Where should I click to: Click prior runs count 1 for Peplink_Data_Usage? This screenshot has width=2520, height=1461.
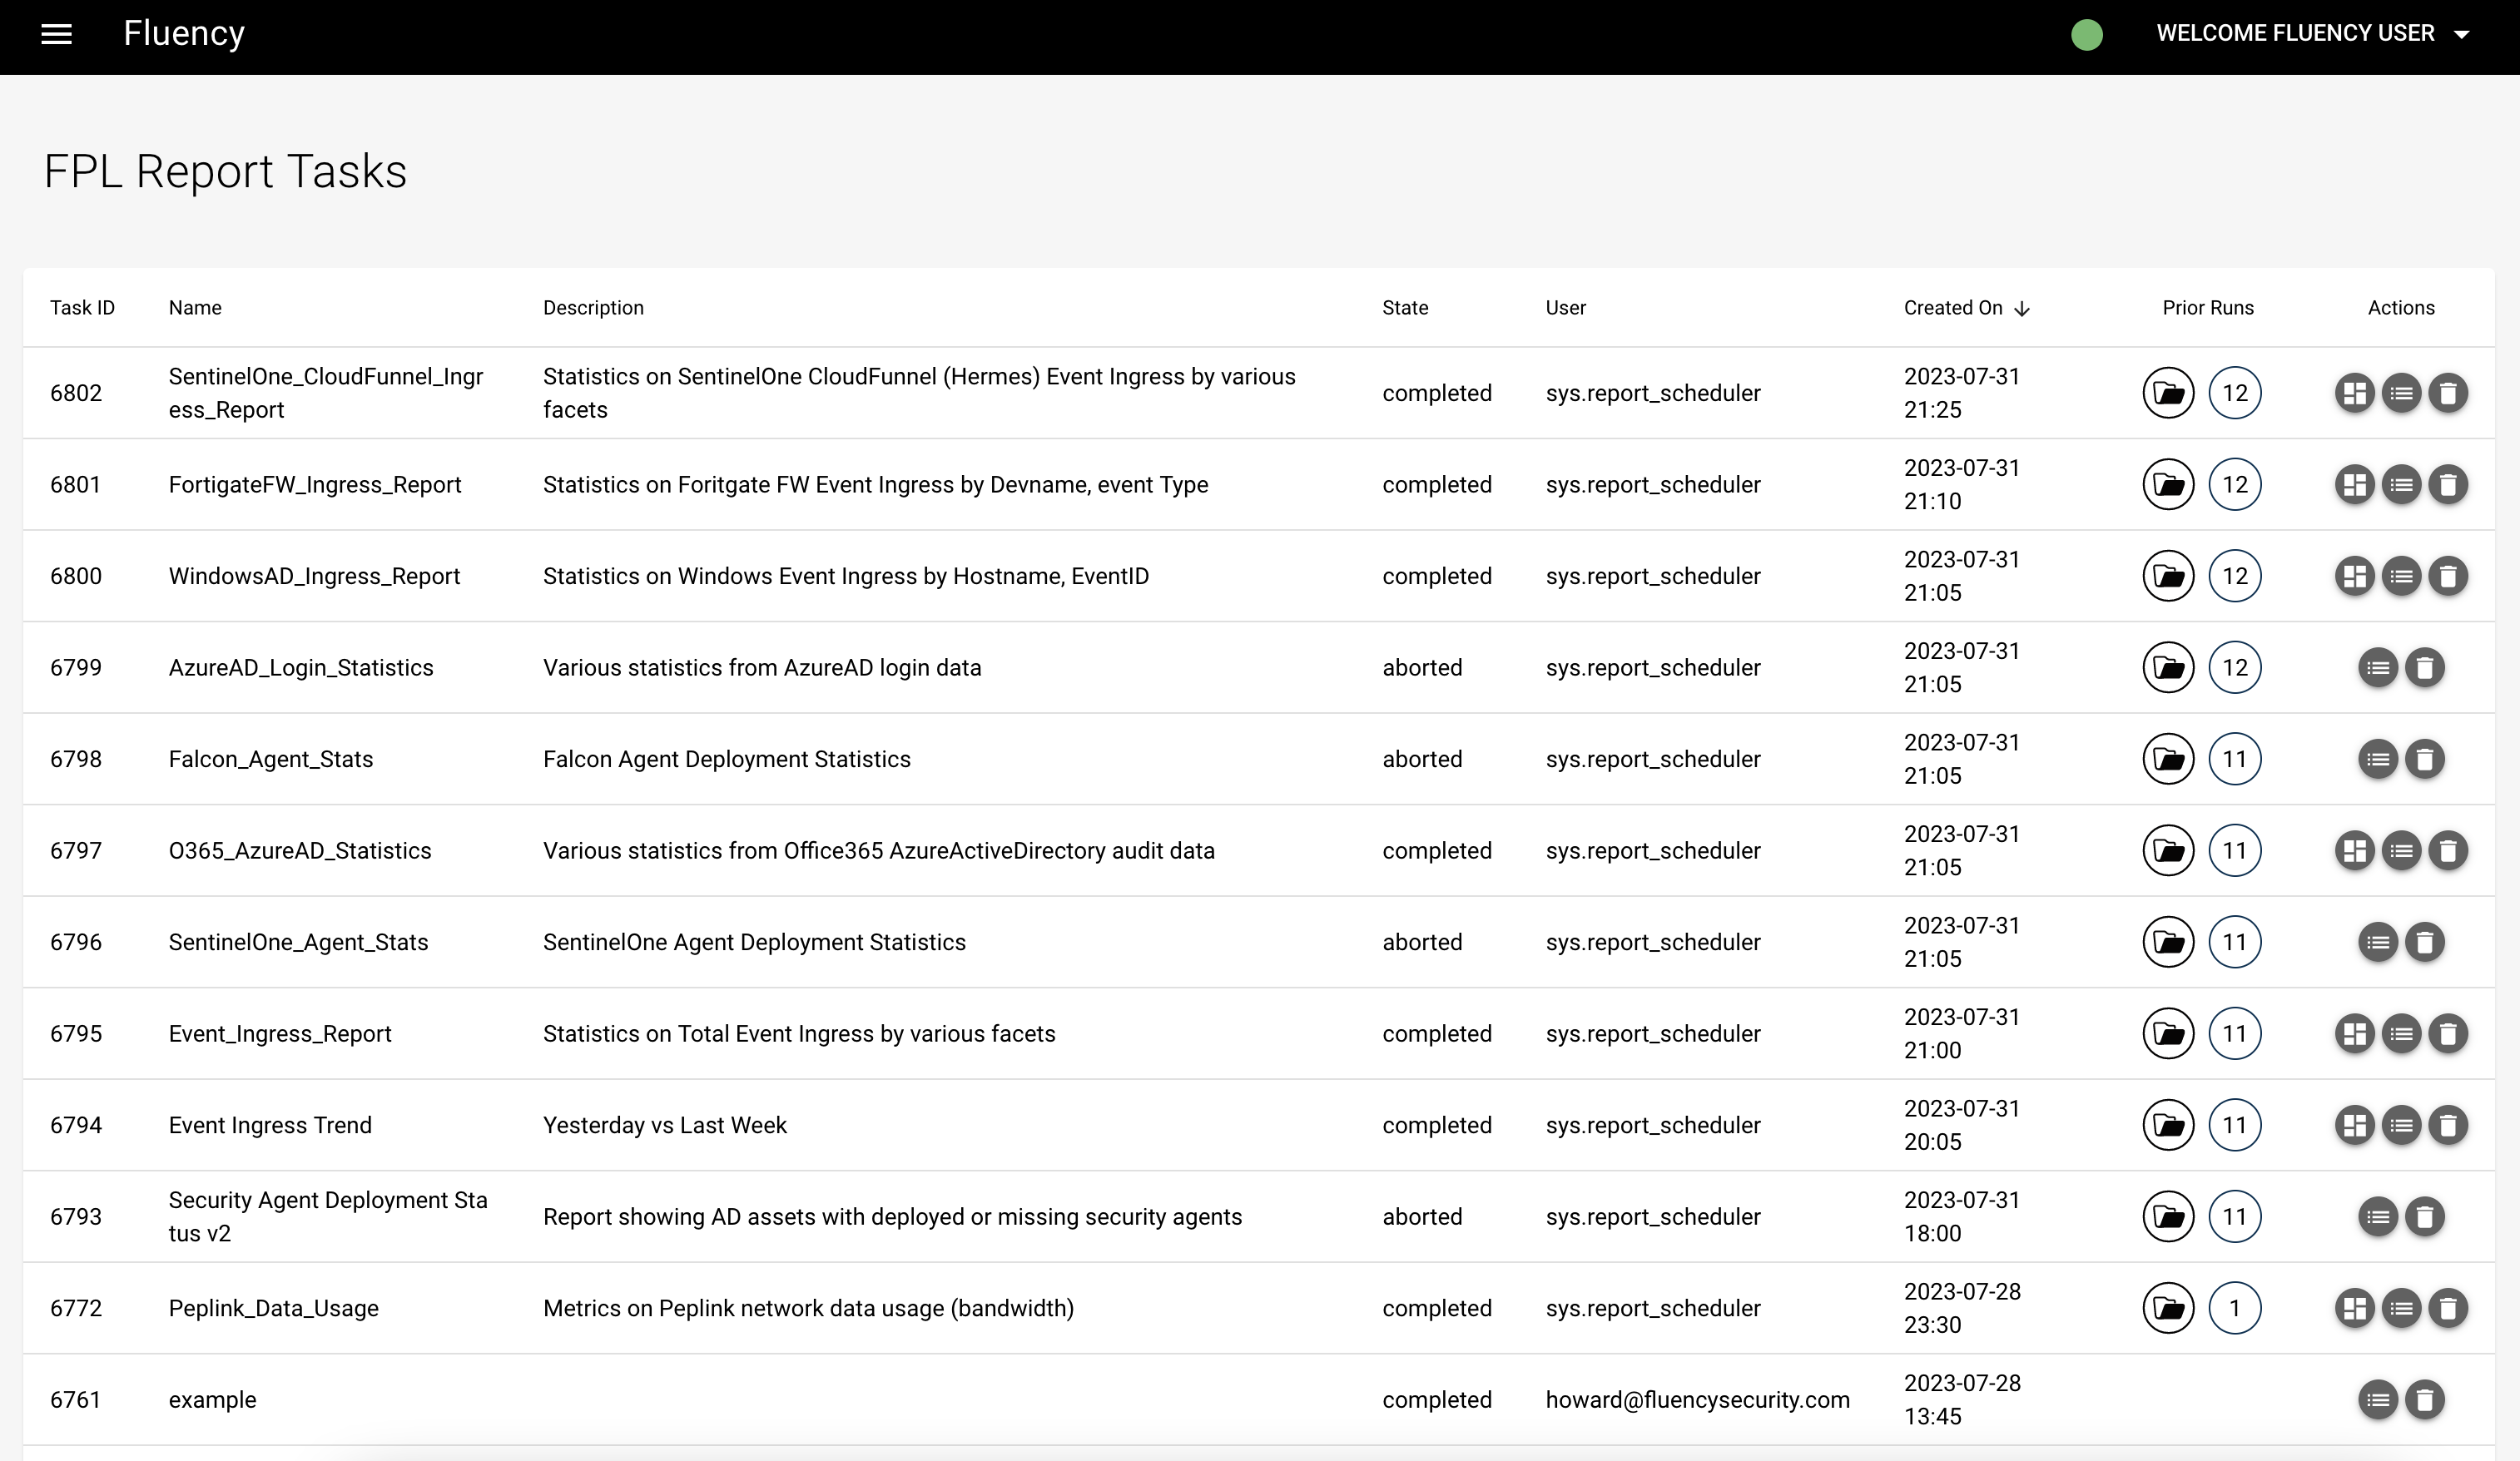(x=2234, y=1308)
